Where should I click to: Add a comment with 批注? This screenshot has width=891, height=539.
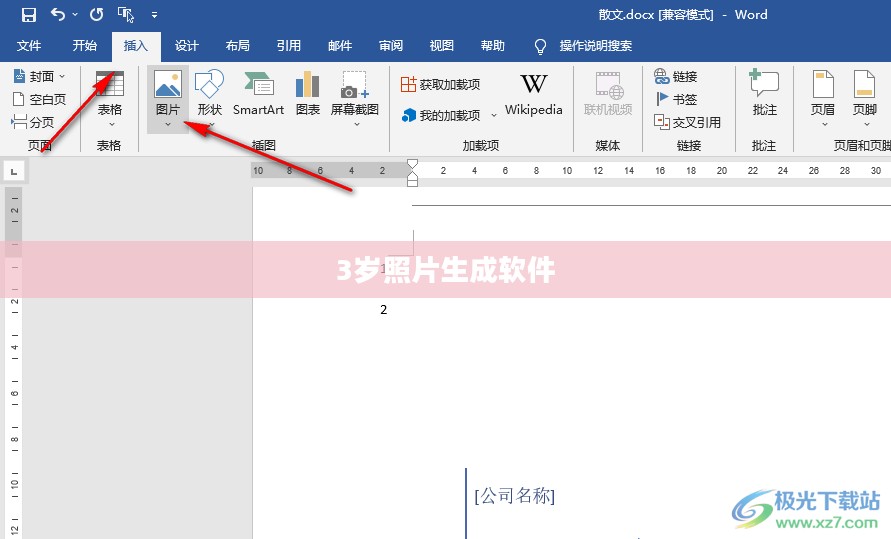pyautogui.click(x=764, y=93)
